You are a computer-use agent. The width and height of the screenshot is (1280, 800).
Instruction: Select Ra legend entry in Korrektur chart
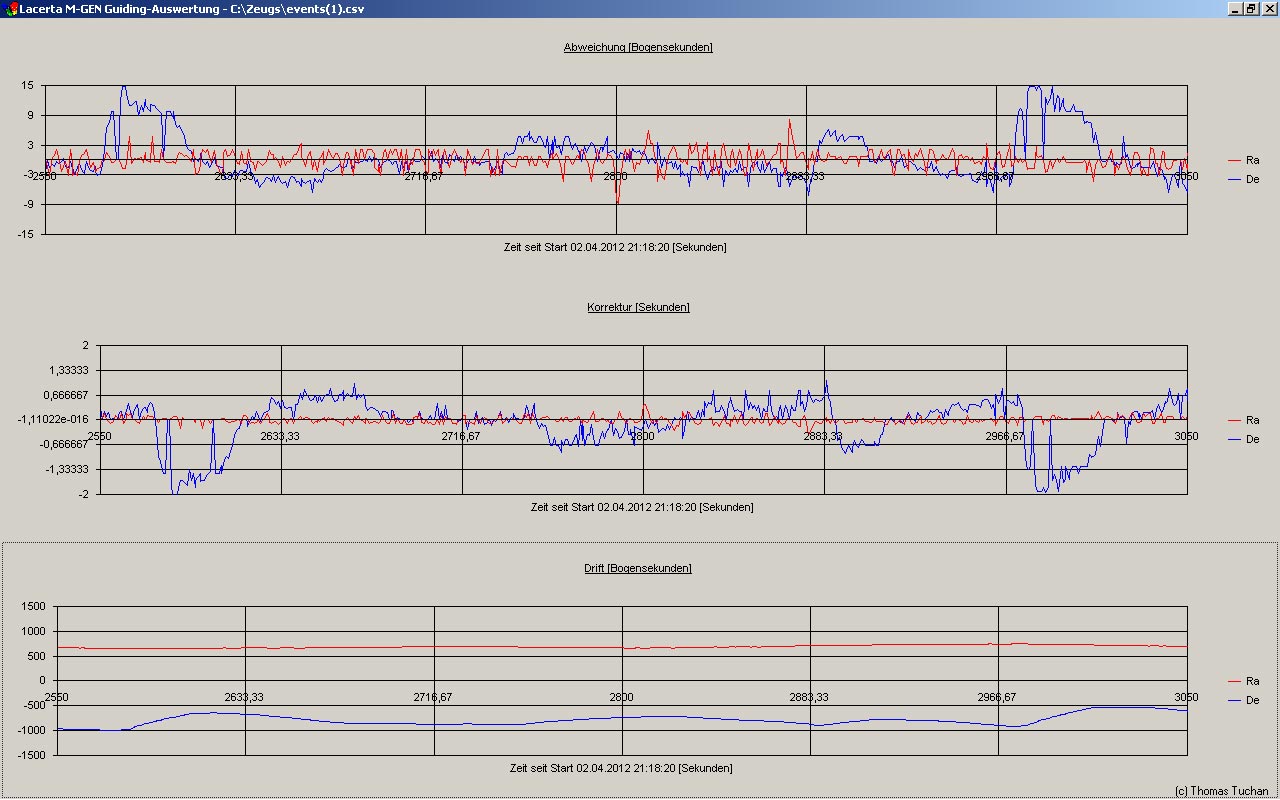tap(1252, 420)
